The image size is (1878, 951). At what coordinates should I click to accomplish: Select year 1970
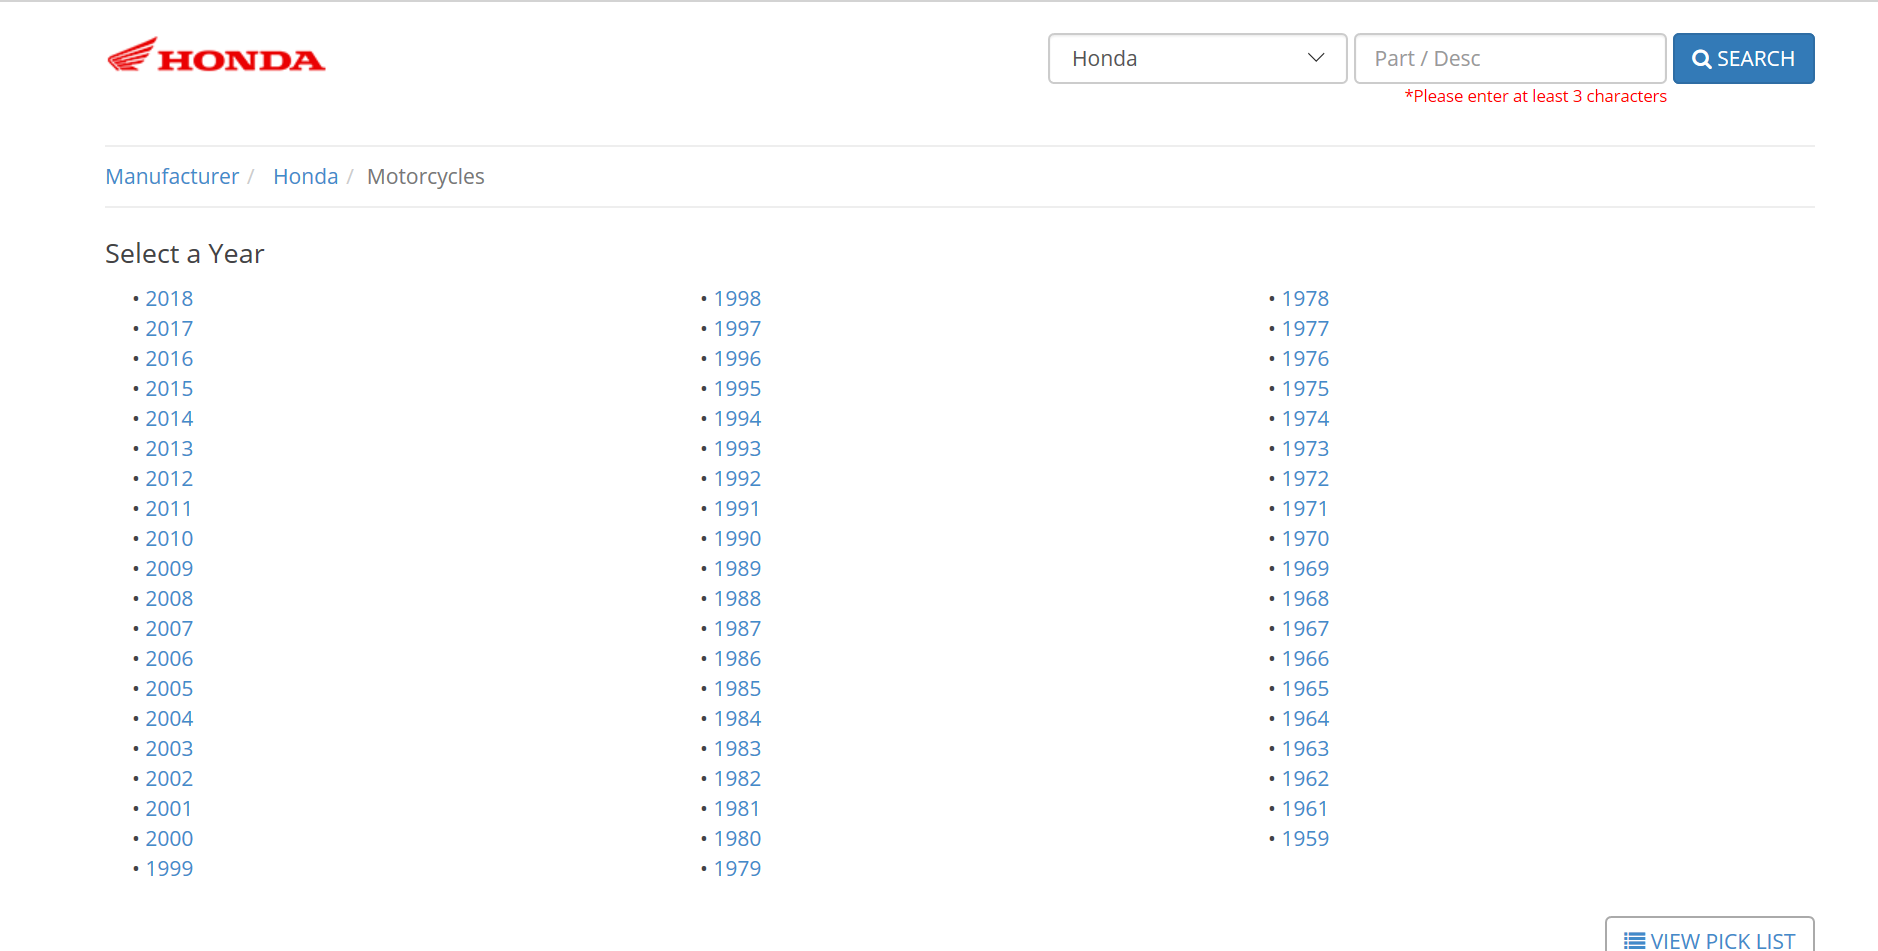coord(1305,539)
